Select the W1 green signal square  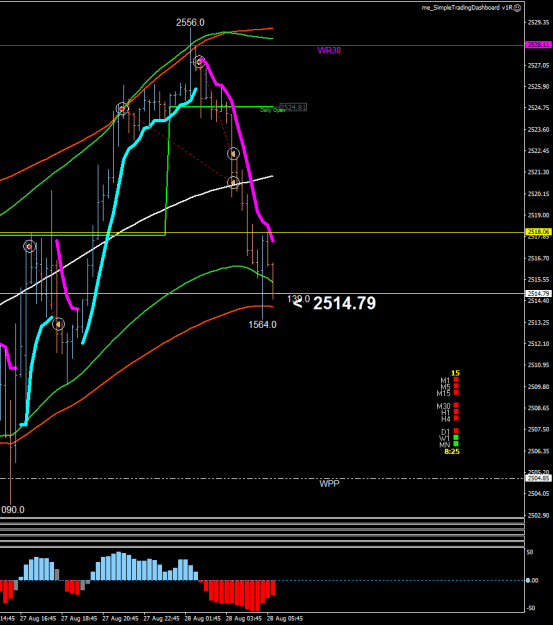coord(456,437)
